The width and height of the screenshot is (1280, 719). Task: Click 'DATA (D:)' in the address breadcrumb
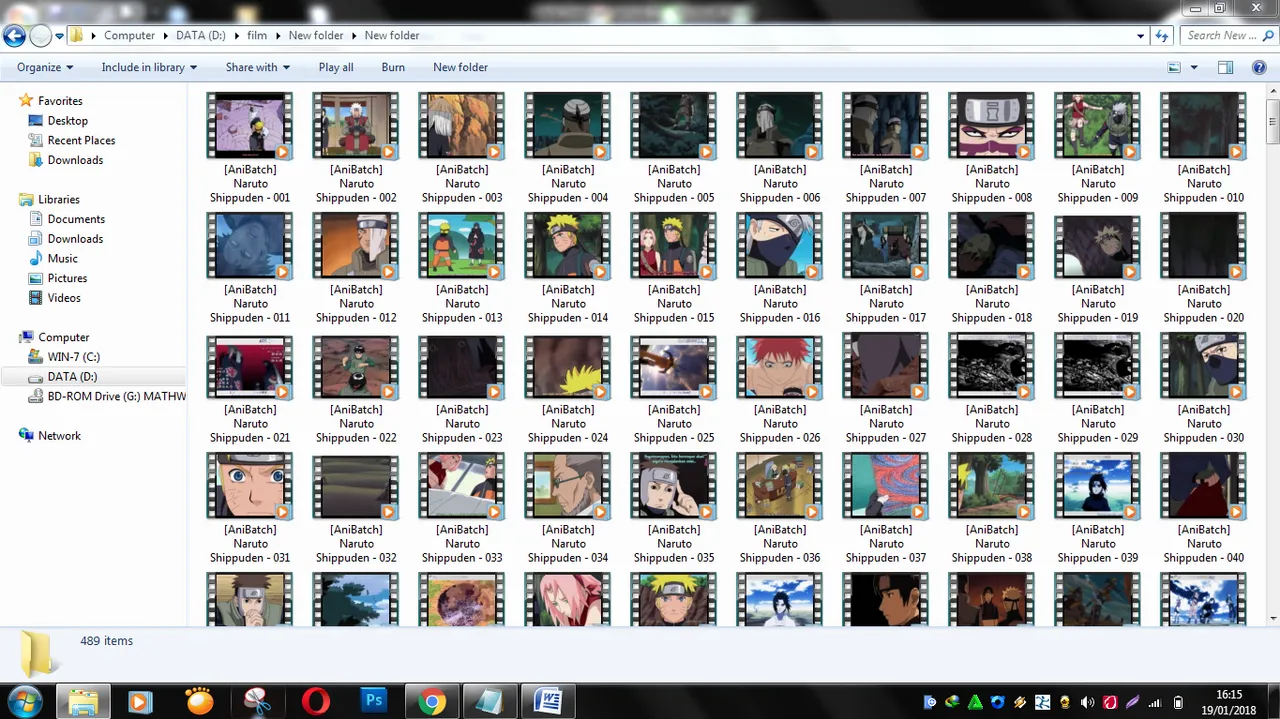pos(201,35)
